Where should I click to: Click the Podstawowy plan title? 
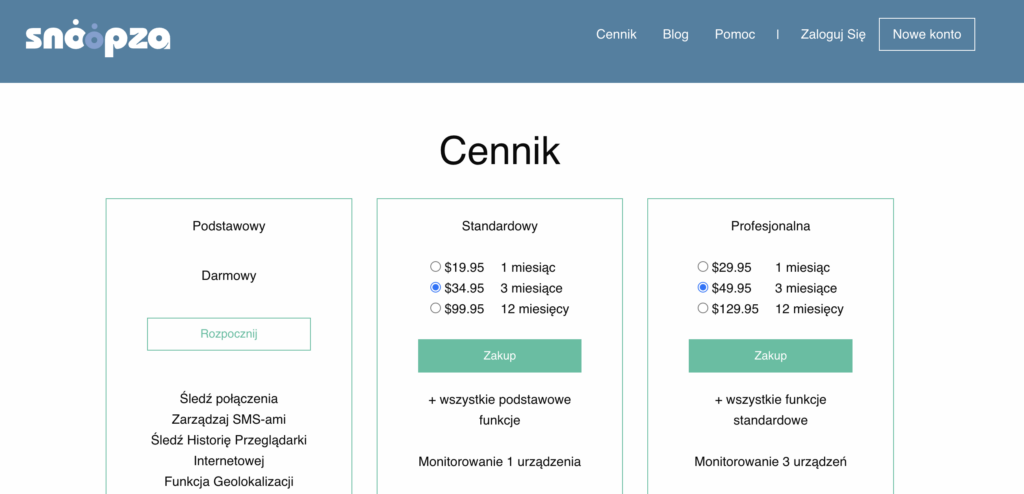pyautogui.click(x=229, y=226)
